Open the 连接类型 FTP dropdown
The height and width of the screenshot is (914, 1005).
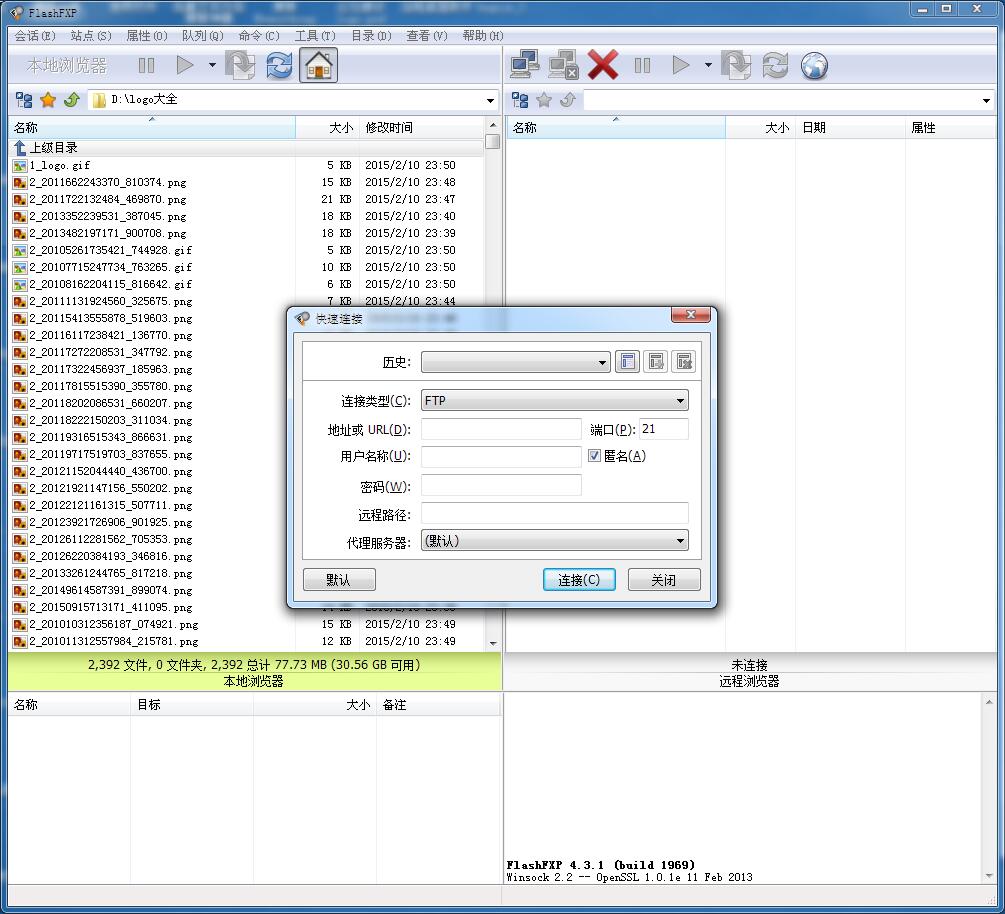coord(555,401)
